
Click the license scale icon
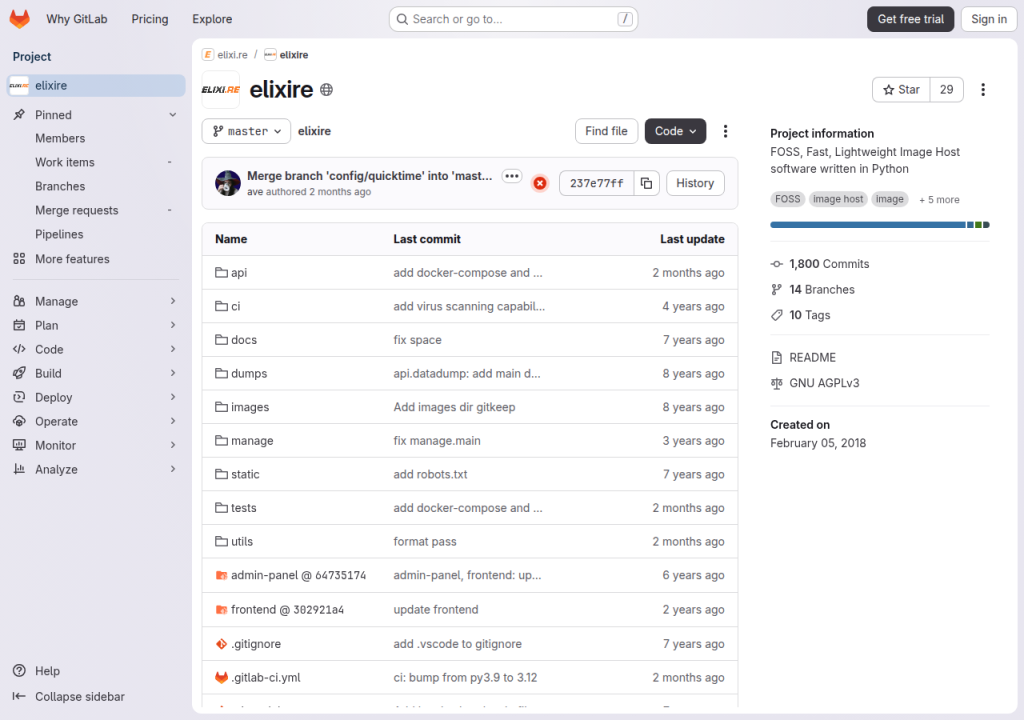(x=776, y=384)
